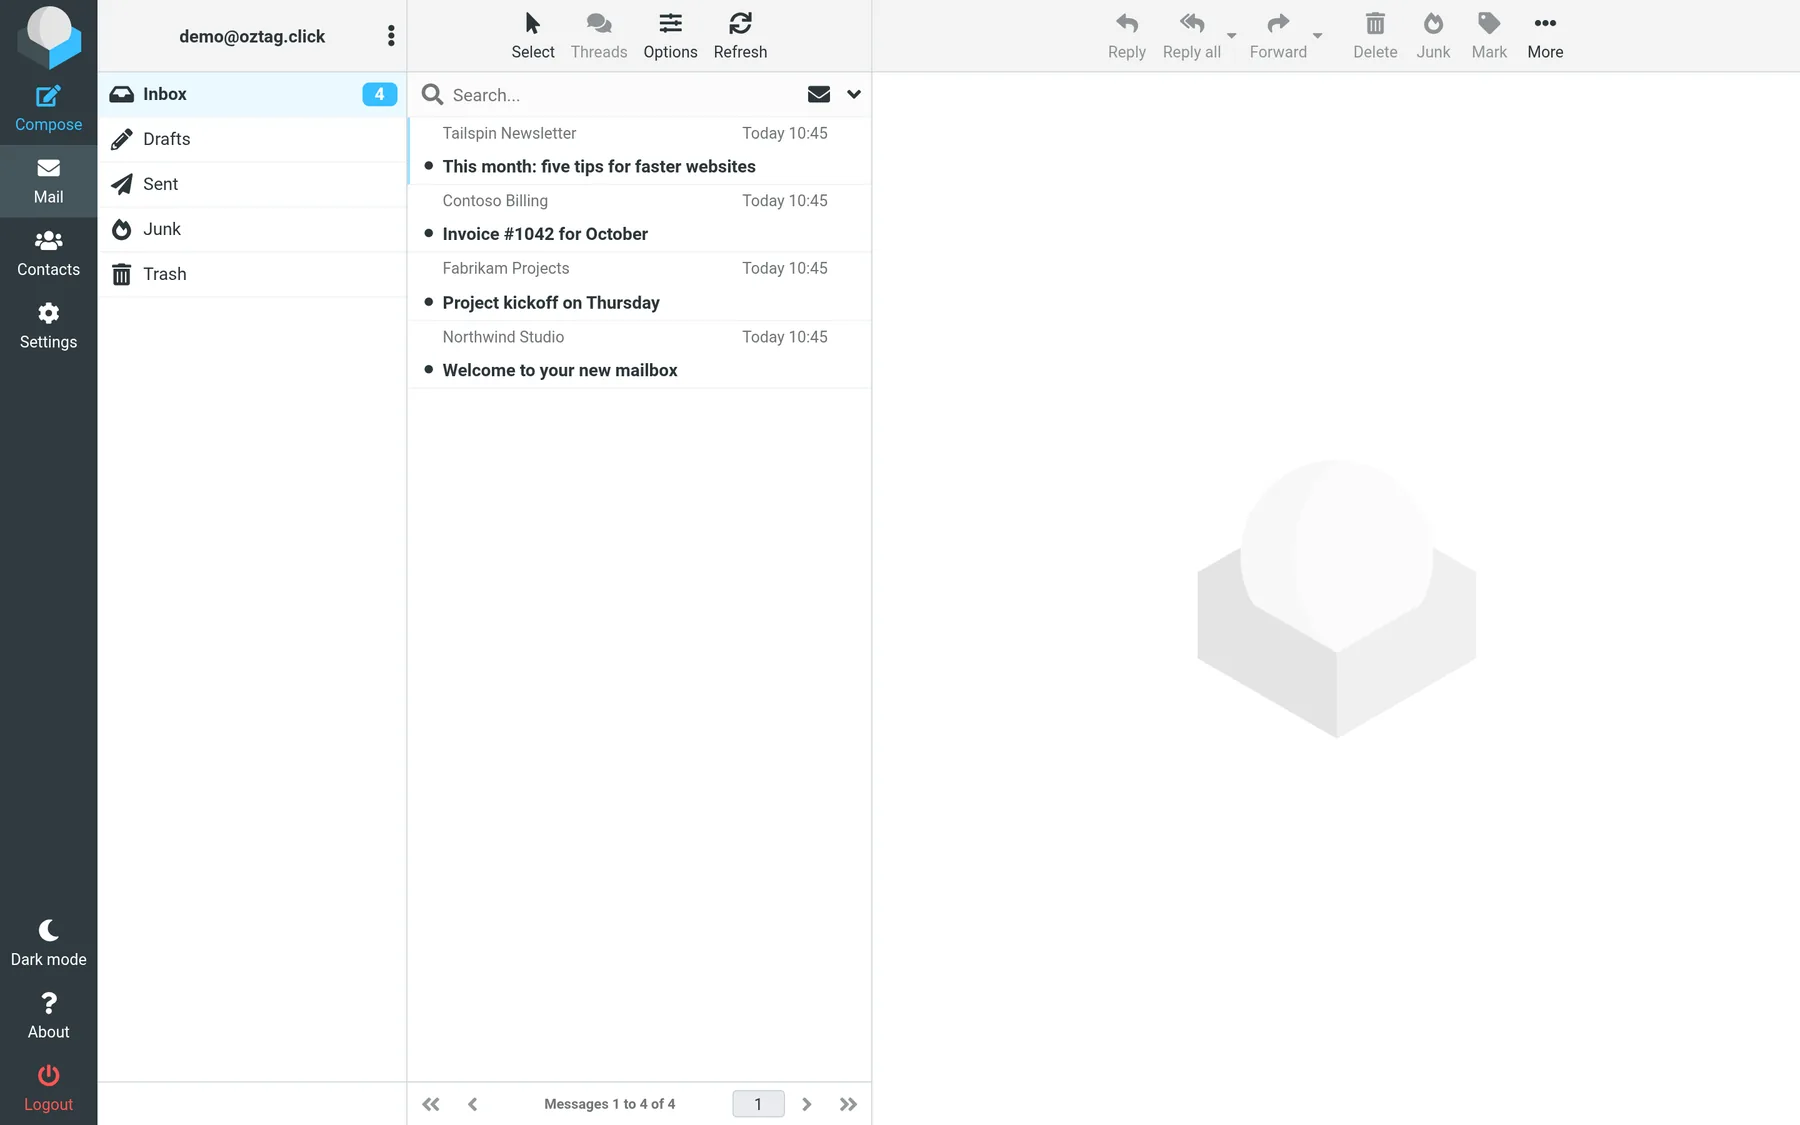Screen dimensions: 1800x1125
Task: Open the Sent folder
Action: coord(252,184)
